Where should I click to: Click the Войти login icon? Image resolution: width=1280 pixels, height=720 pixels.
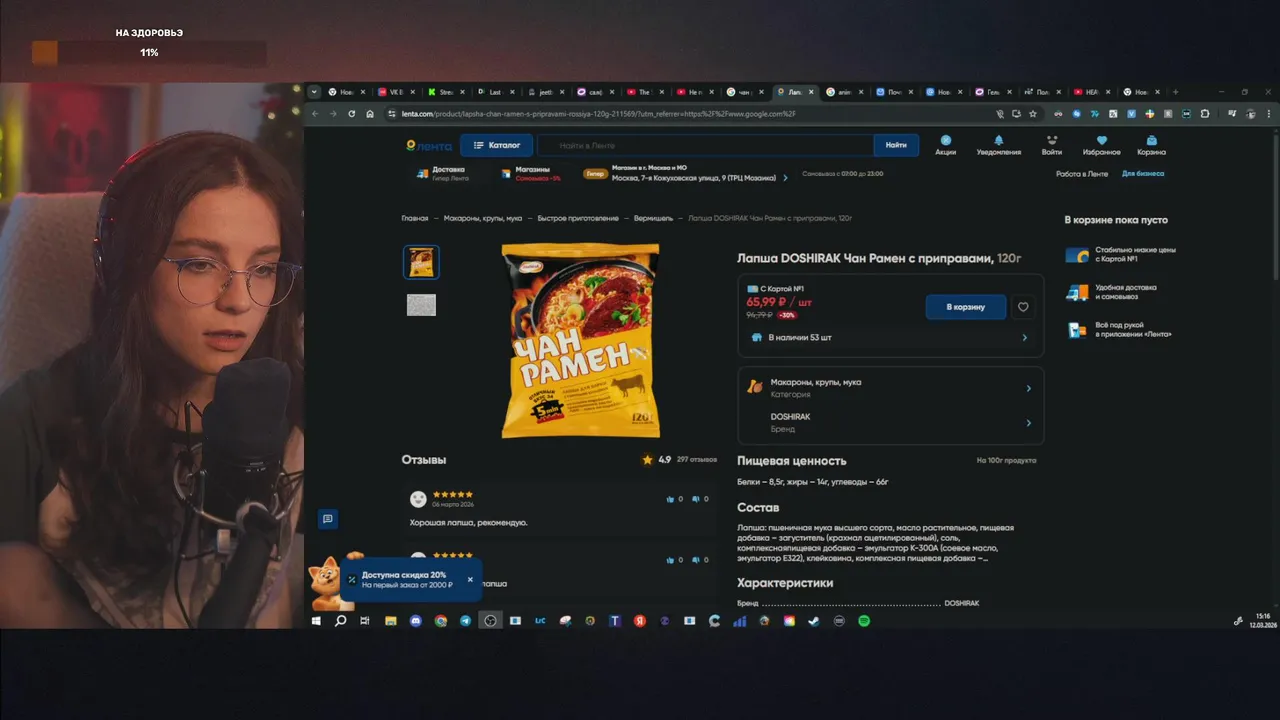point(1051,145)
